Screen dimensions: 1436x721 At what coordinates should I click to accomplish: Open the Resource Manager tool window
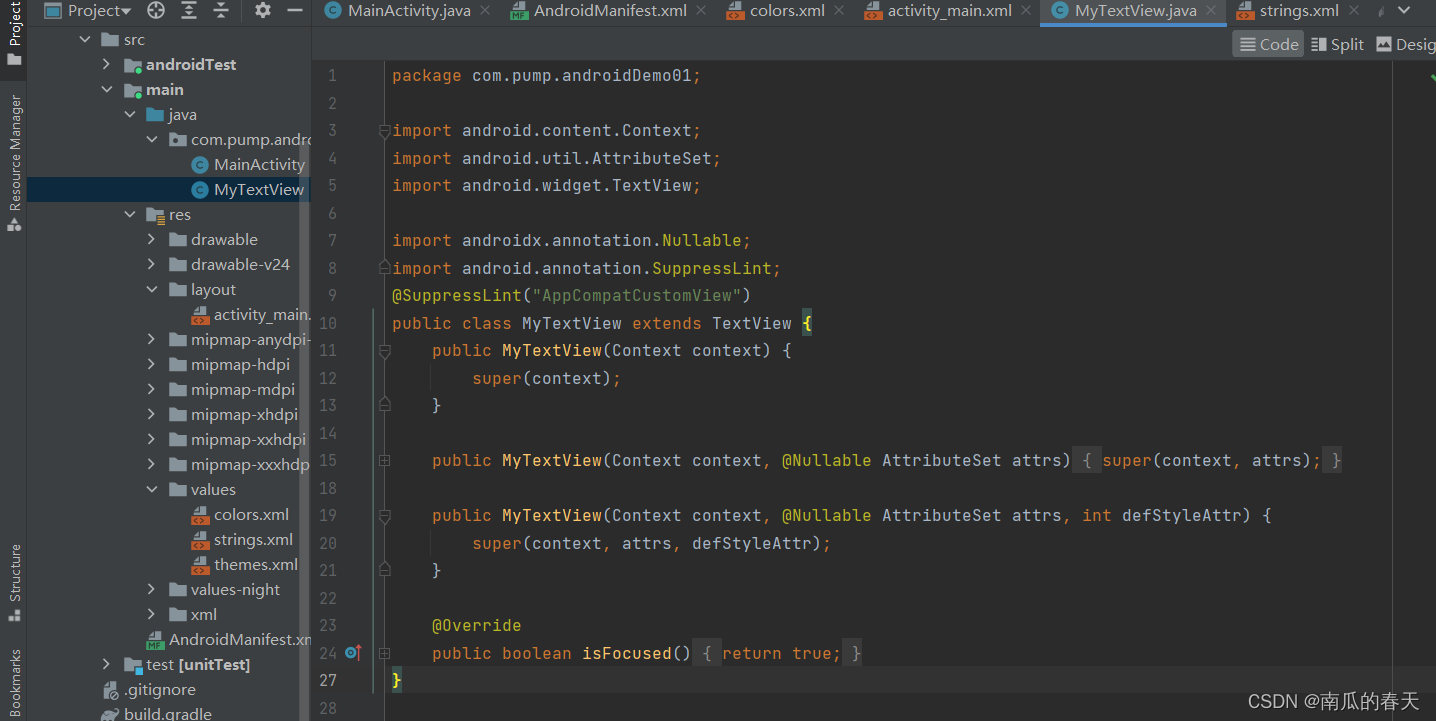coord(14,162)
